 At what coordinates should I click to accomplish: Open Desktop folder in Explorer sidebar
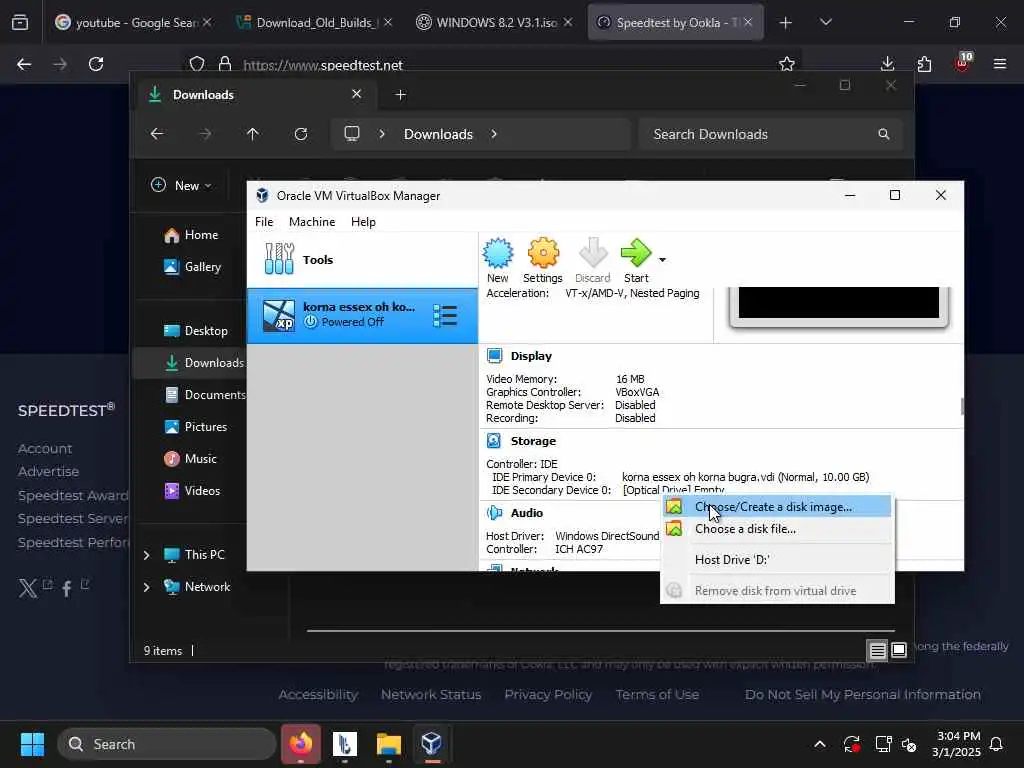196,331
